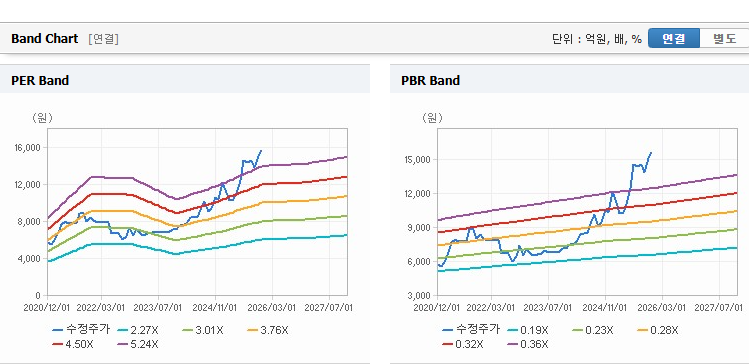Viewport: 749px width, 364px height.
Task: Toggle 수정주가 legend in PER Band
Action: point(81,330)
